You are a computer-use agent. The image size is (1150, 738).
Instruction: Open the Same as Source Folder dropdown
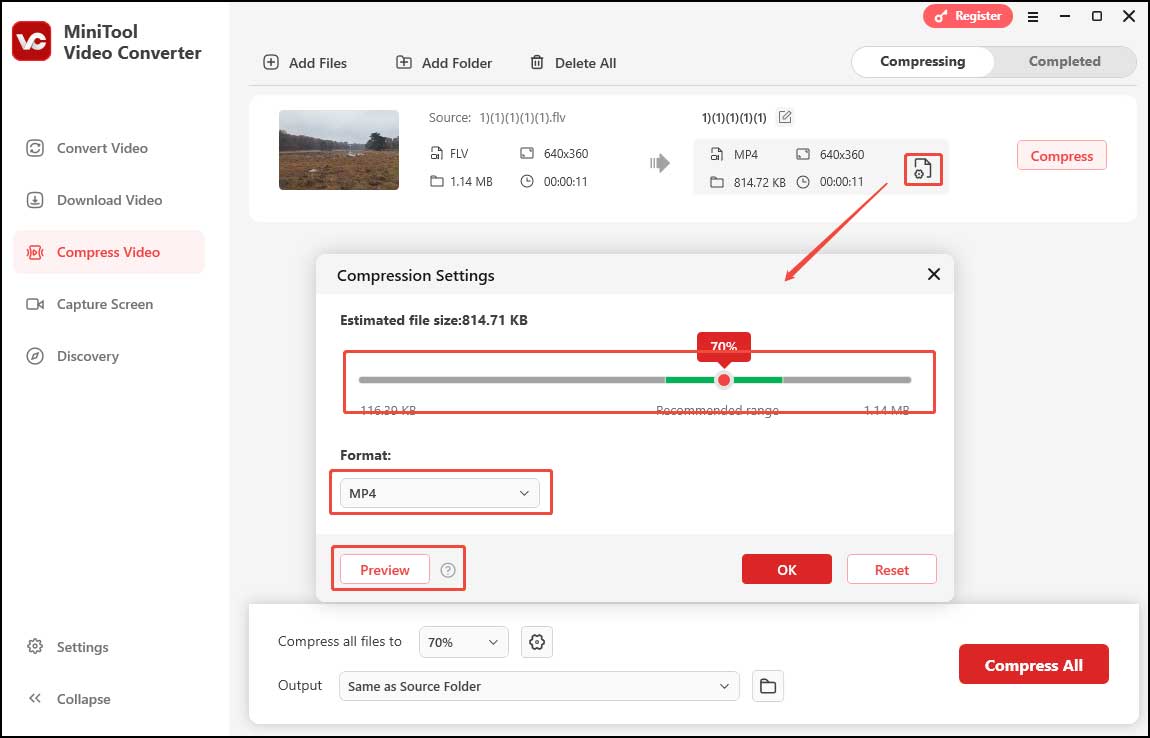pyautogui.click(x=539, y=686)
